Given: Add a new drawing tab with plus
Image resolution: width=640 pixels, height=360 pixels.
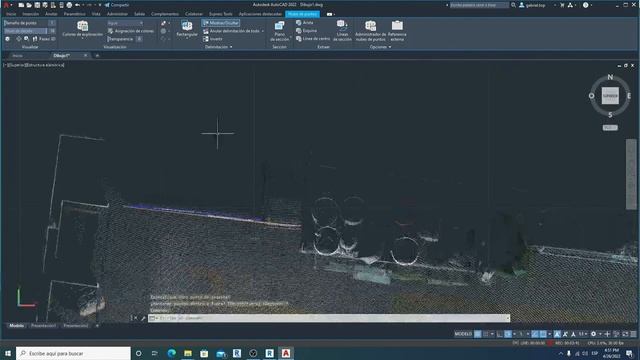Looking at the screenshot, I should (x=97, y=56).
